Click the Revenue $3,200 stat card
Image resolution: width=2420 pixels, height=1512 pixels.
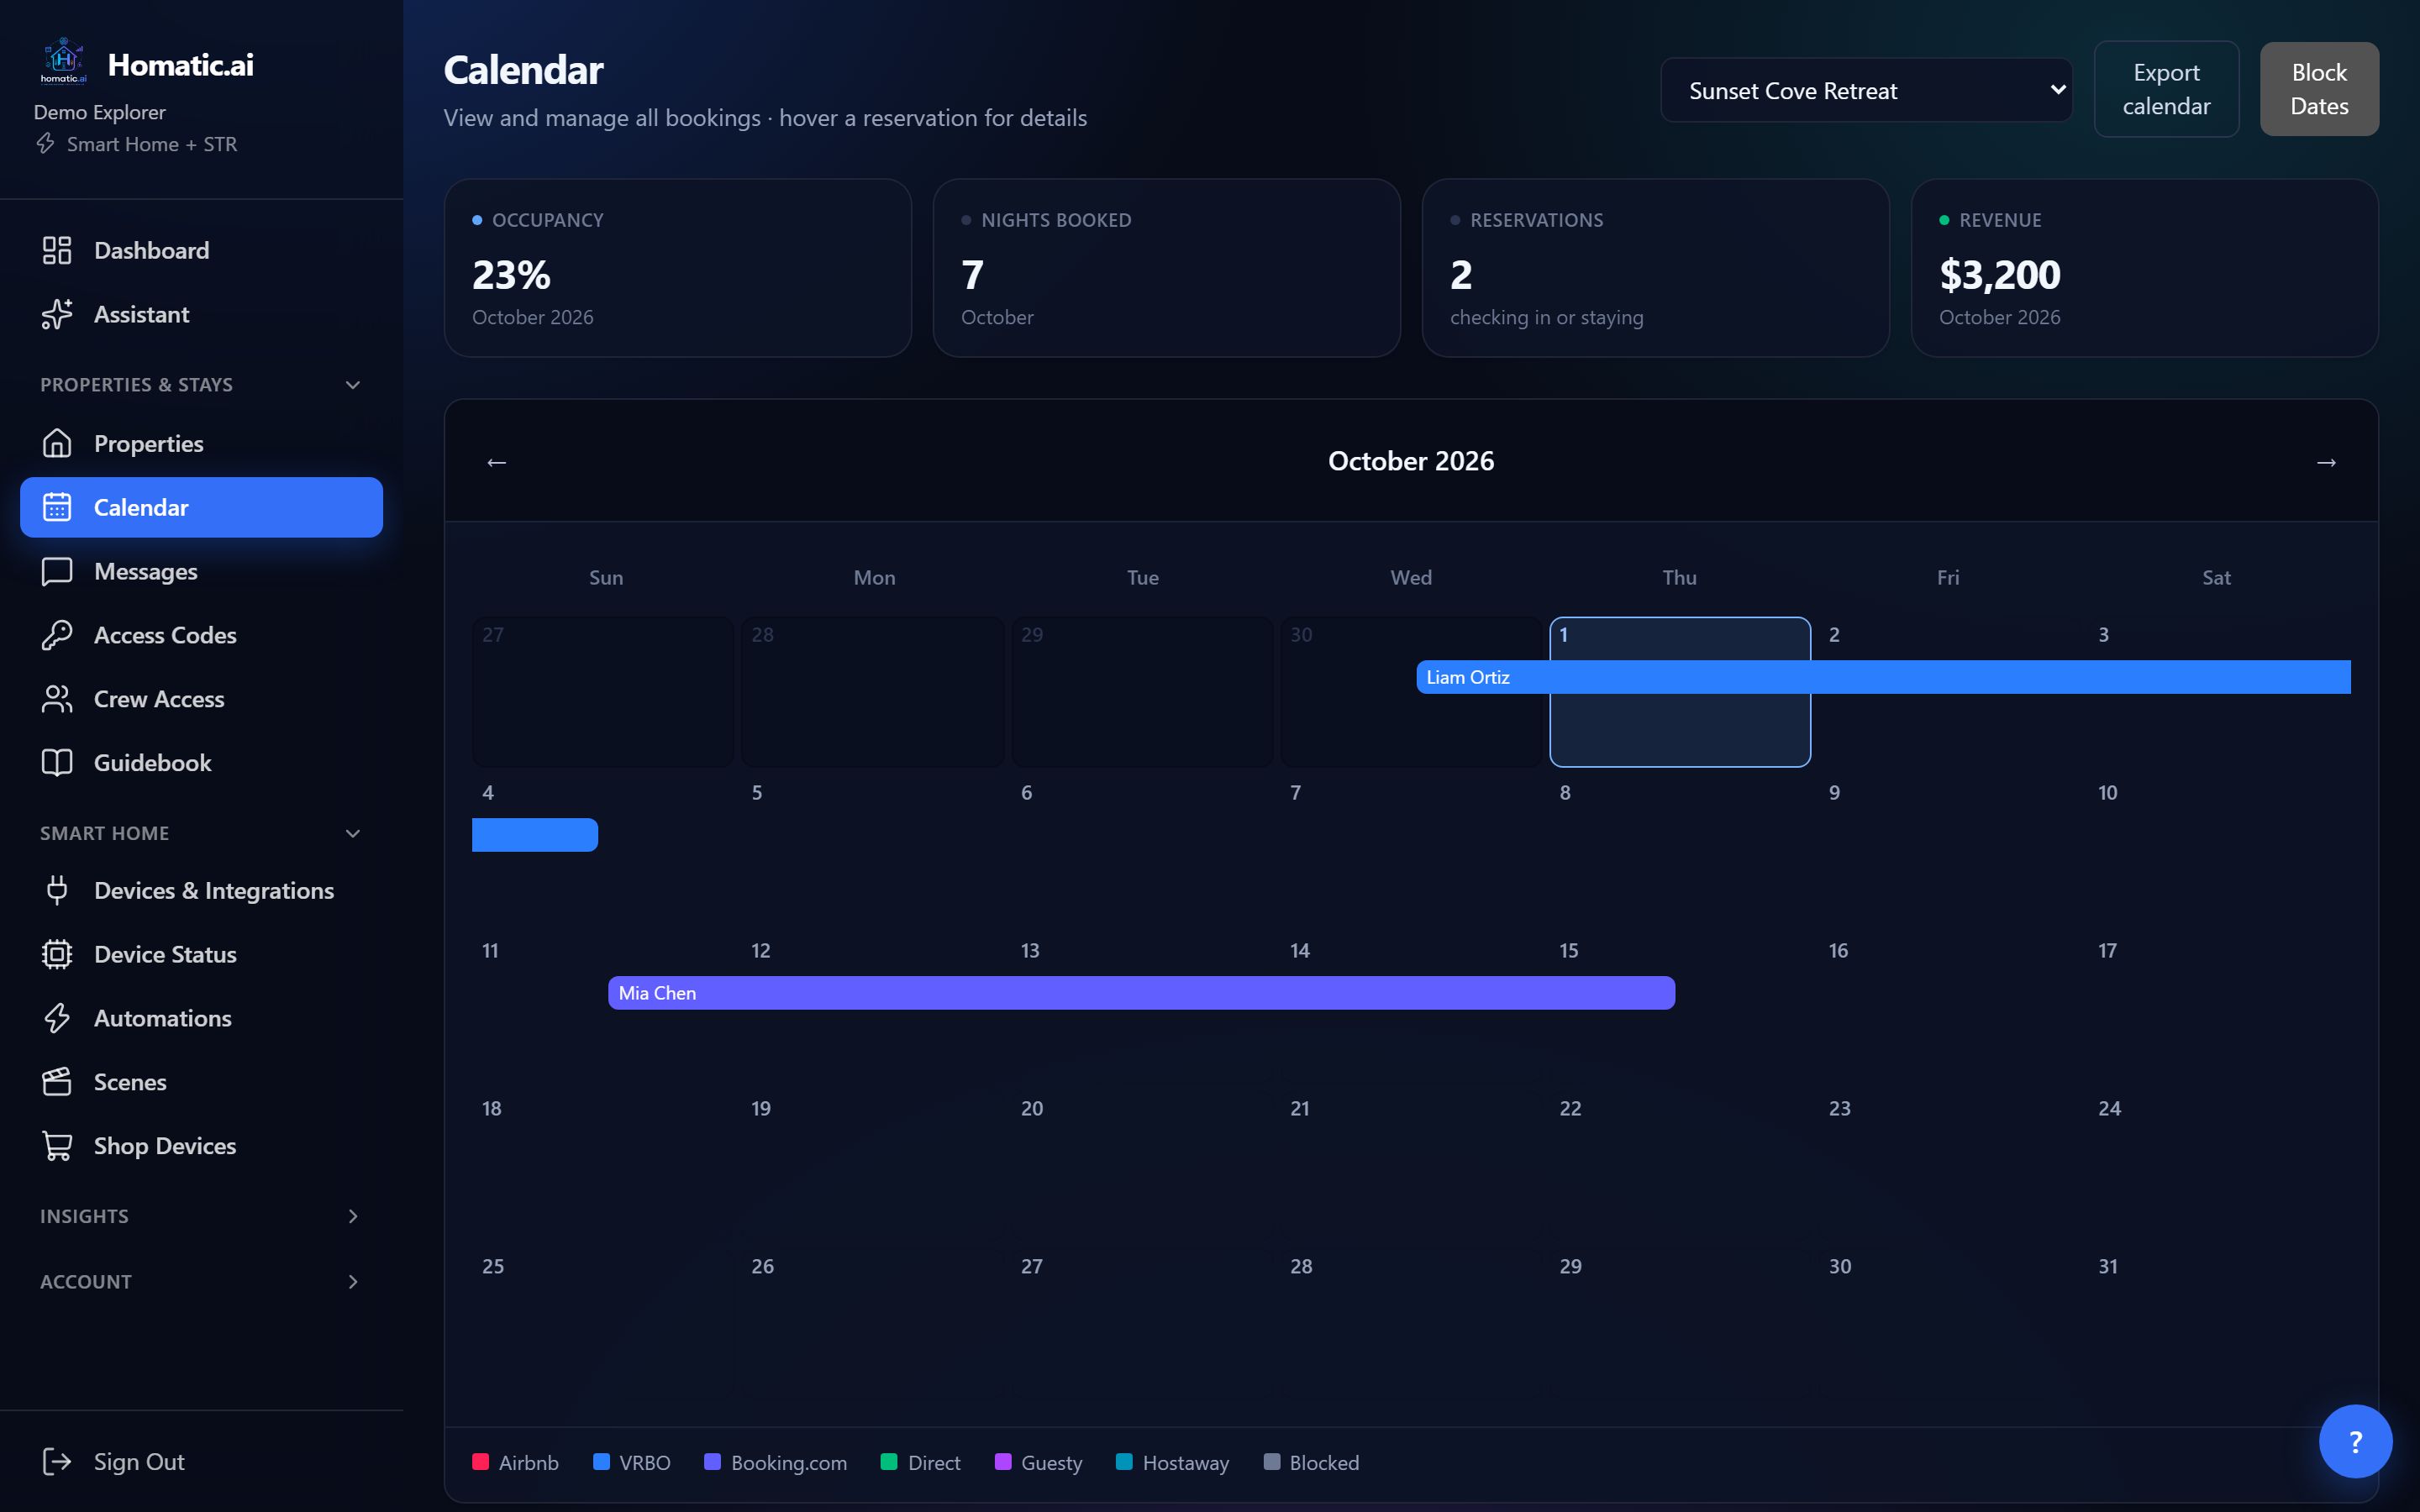click(x=2145, y=268)
